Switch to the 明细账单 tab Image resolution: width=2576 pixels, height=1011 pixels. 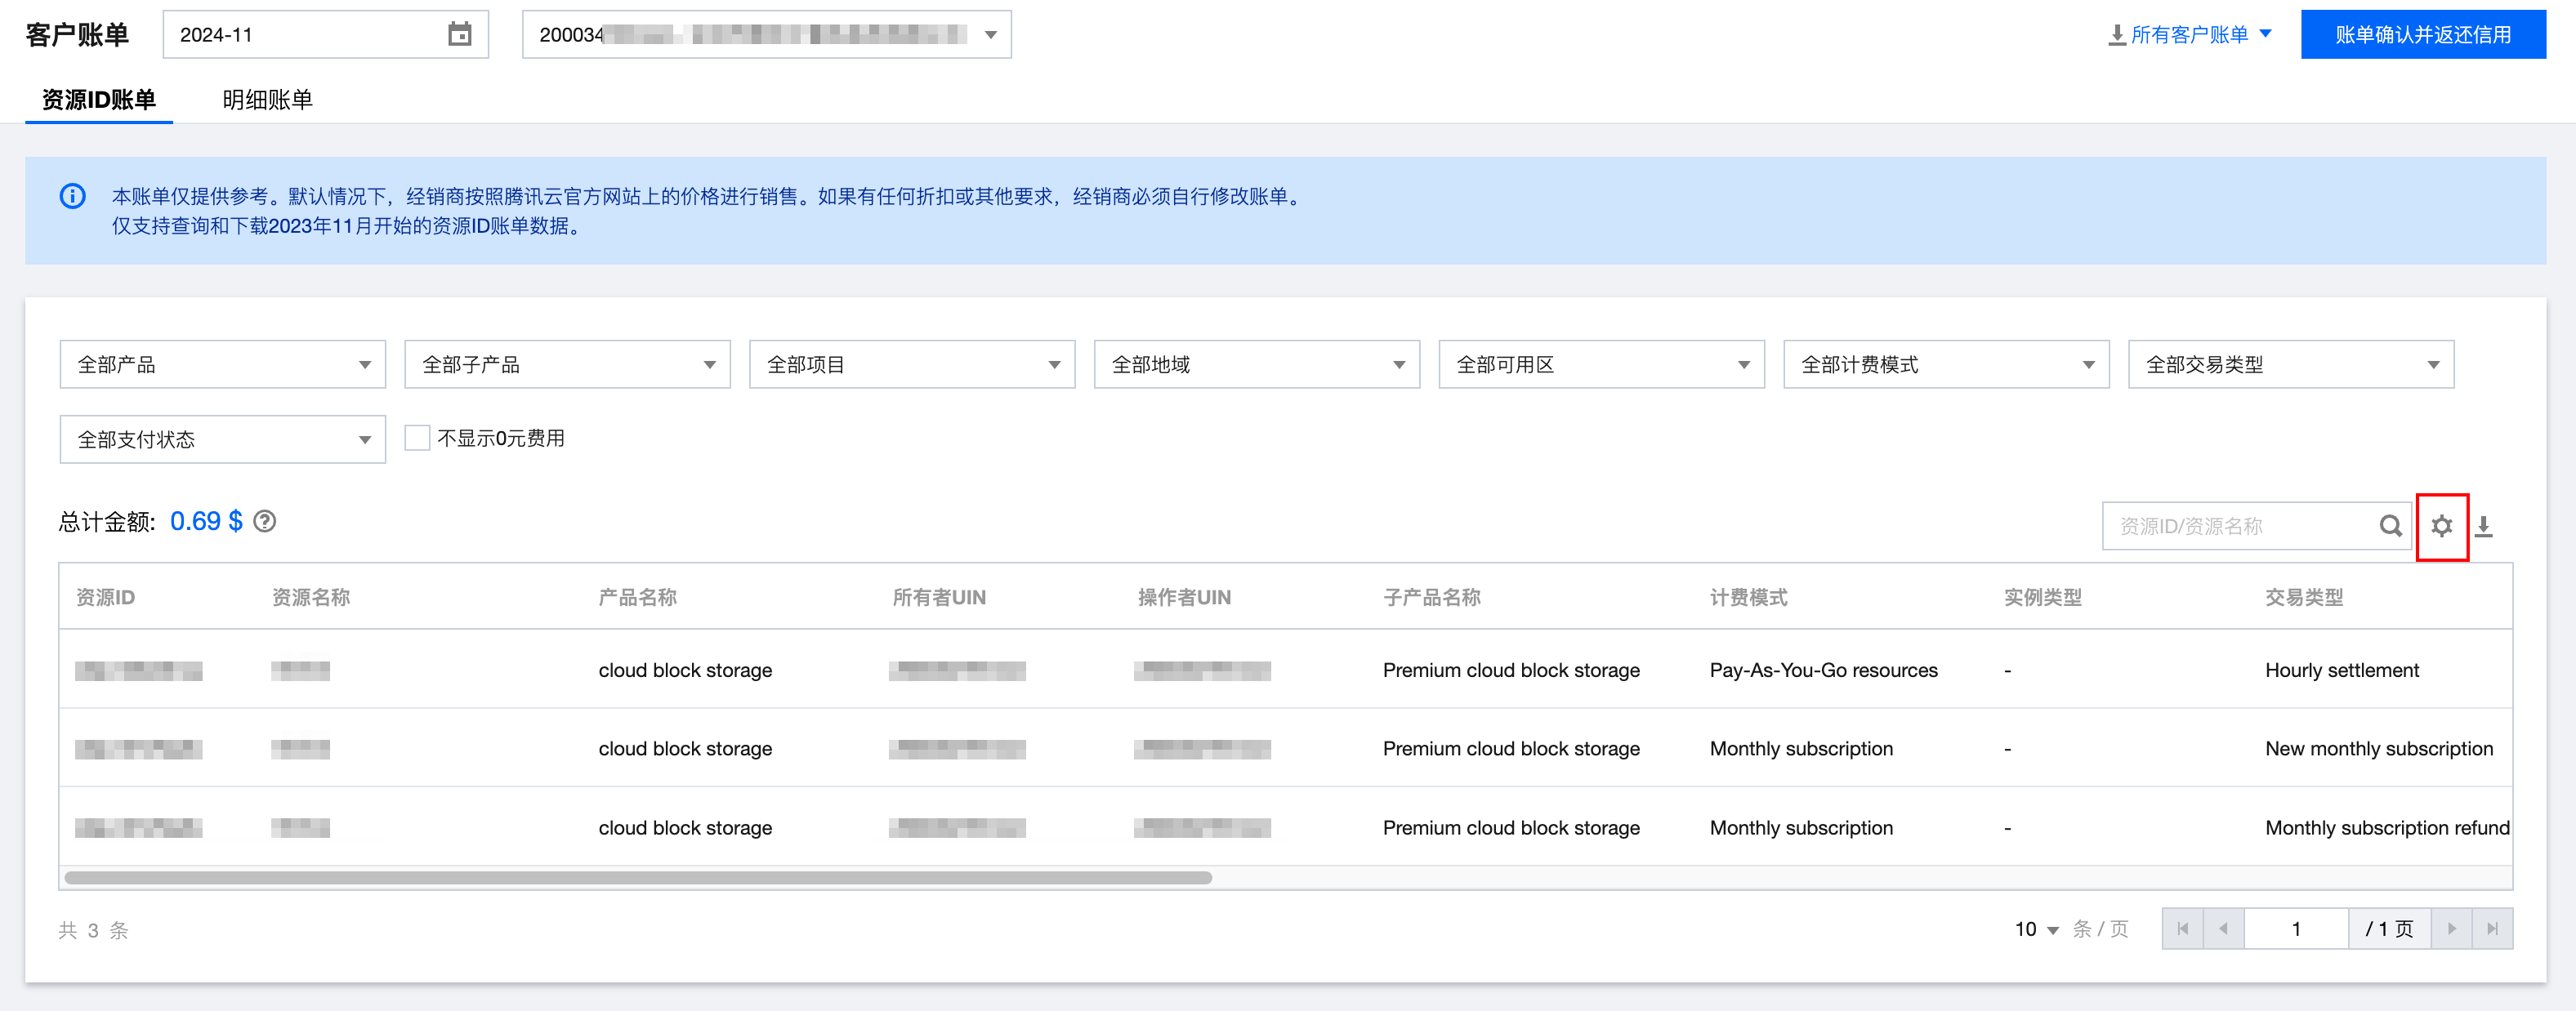click(x=267, y=100)
